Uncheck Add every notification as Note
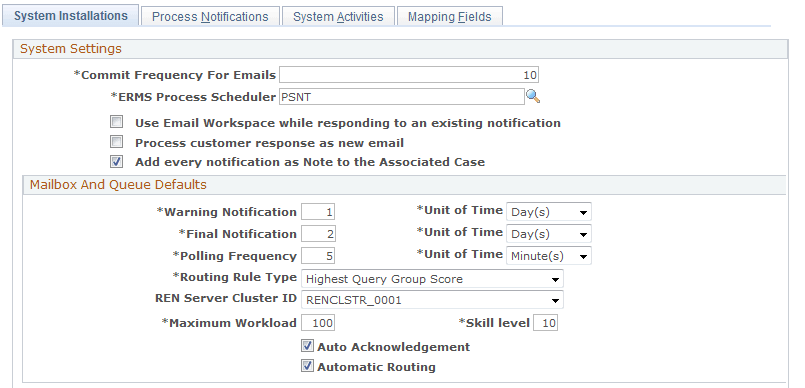 click(x=117, y=162)
